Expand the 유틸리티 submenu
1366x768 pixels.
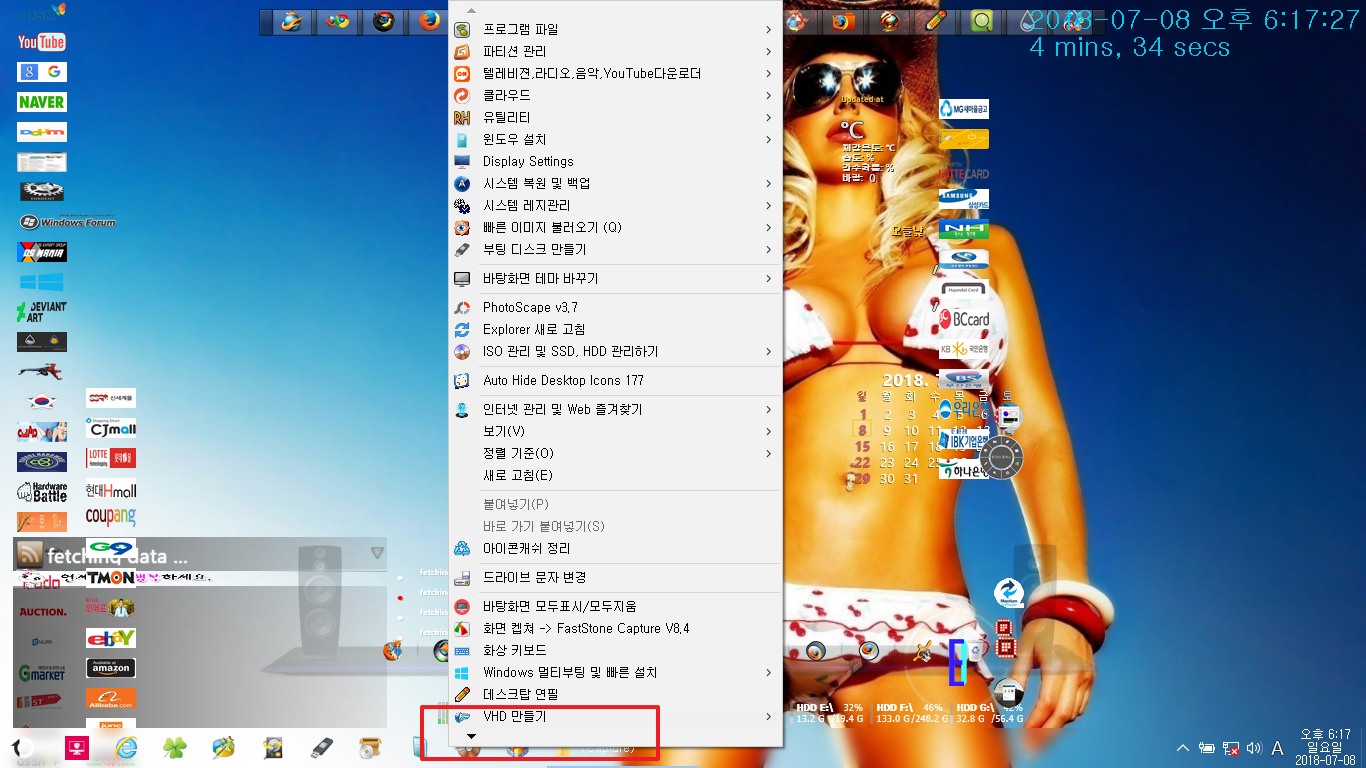tap(615, 117)
